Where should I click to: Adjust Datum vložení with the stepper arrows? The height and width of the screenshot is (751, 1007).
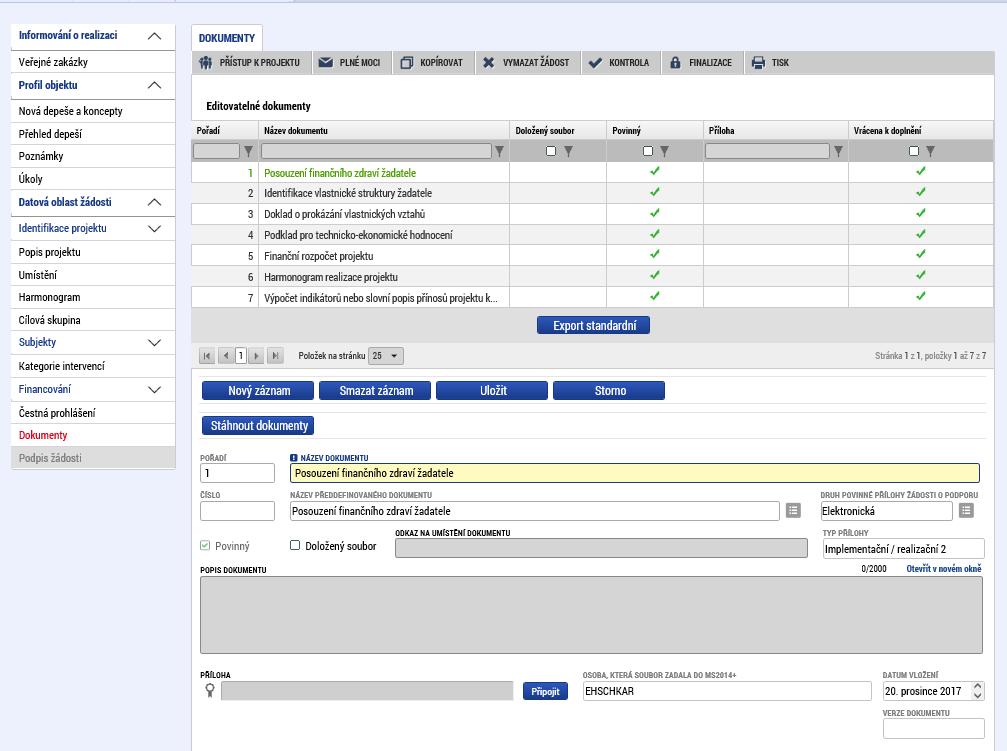point(978,691)
